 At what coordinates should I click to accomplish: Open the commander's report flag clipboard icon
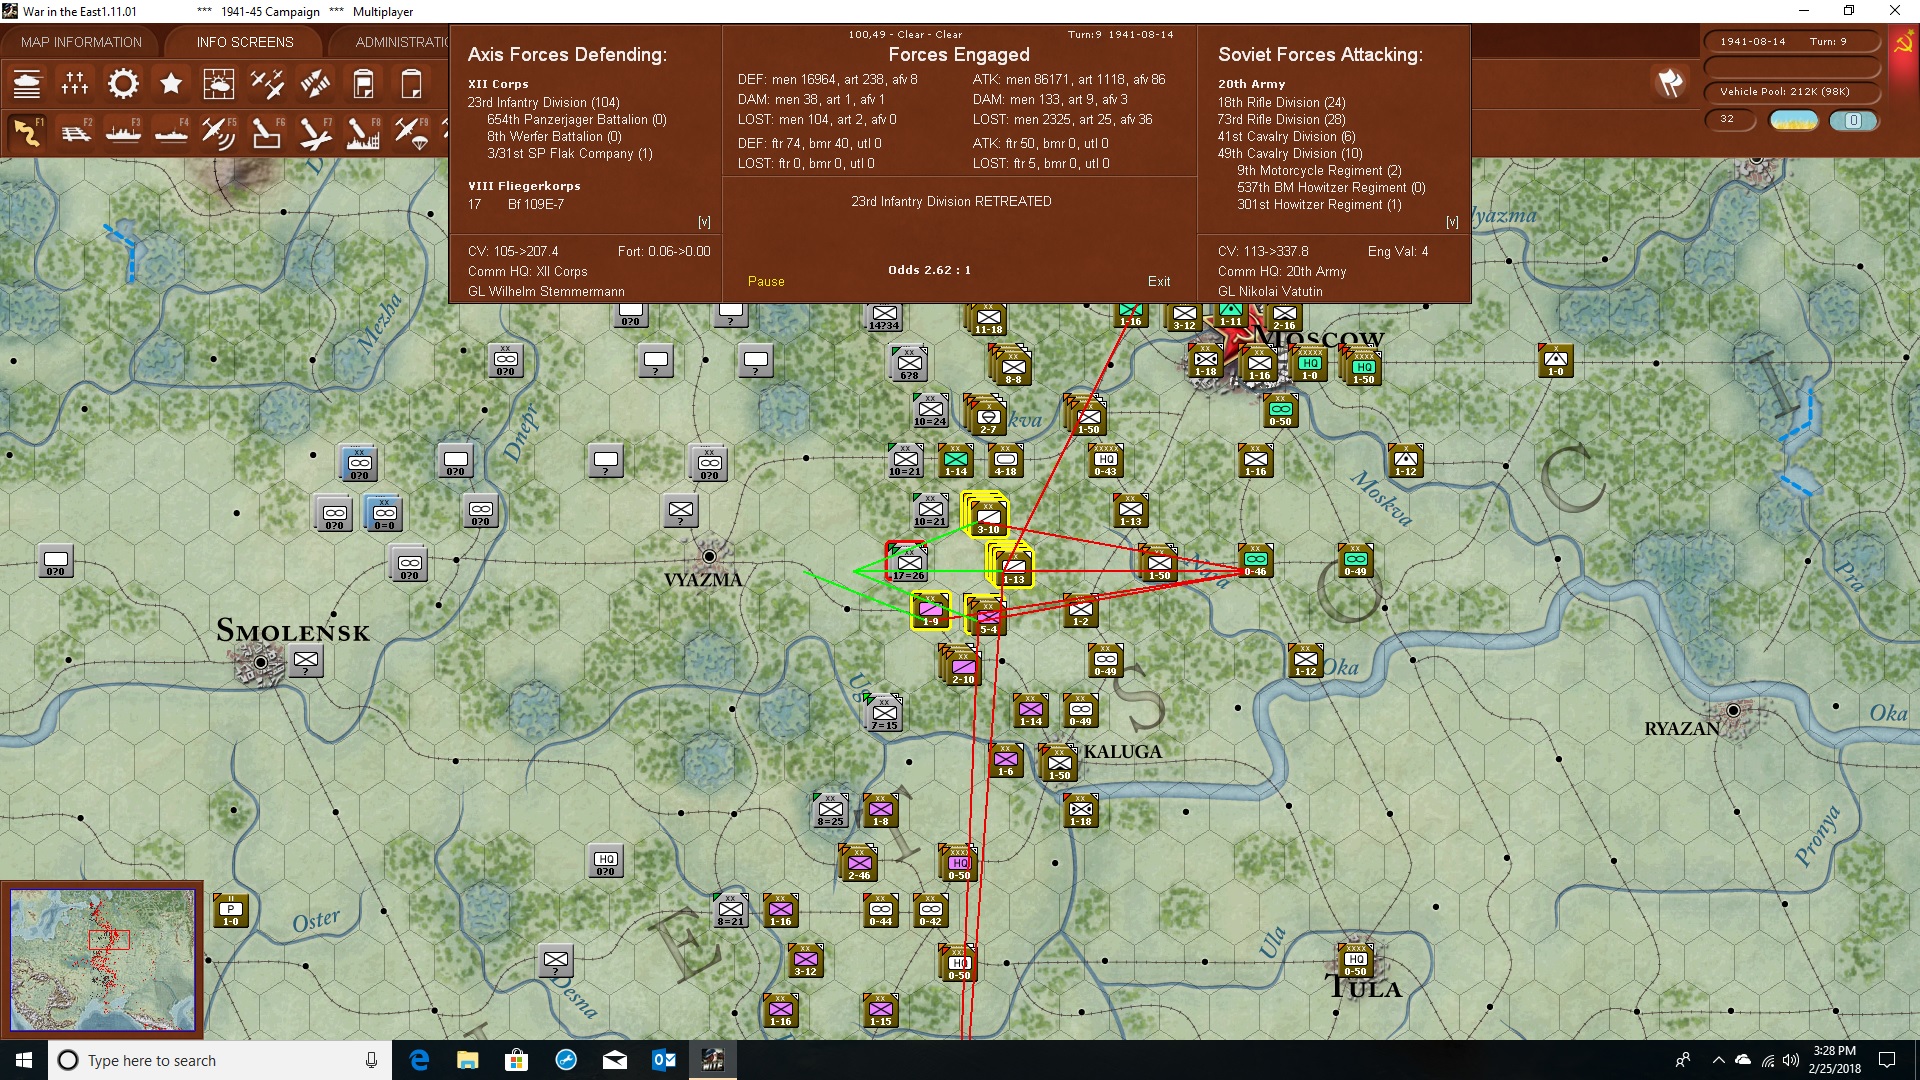(363, 84)
